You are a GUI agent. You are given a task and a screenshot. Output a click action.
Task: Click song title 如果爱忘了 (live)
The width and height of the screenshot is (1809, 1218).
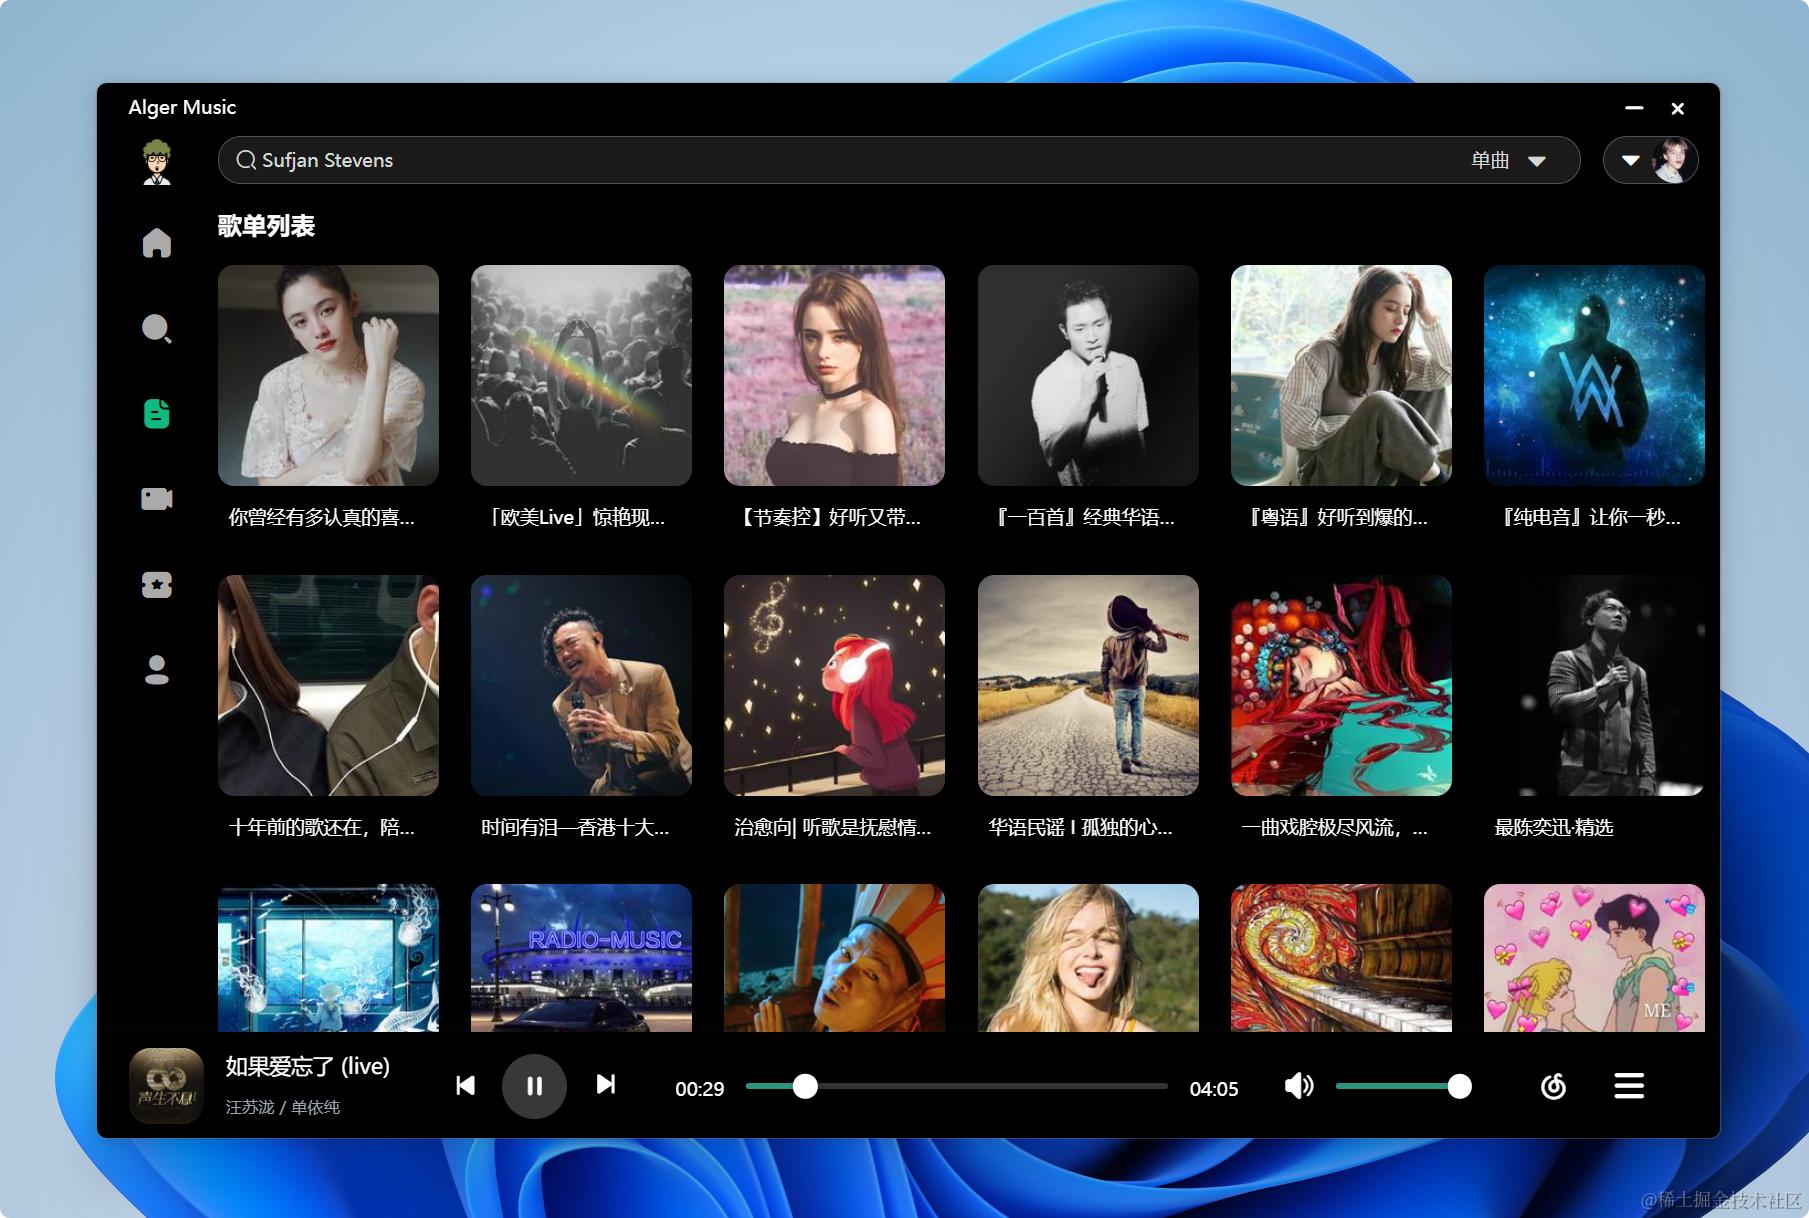pos(307,1066)
